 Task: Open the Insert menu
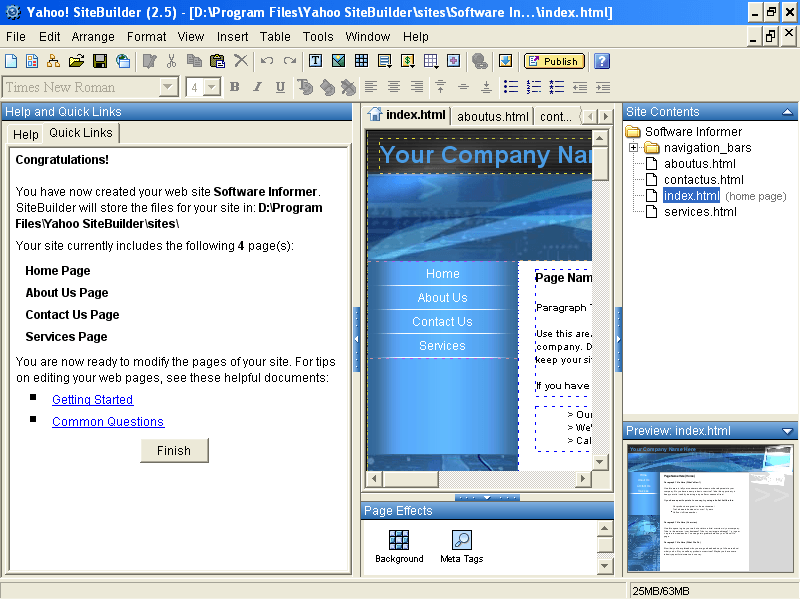click(x=232, y=37)
